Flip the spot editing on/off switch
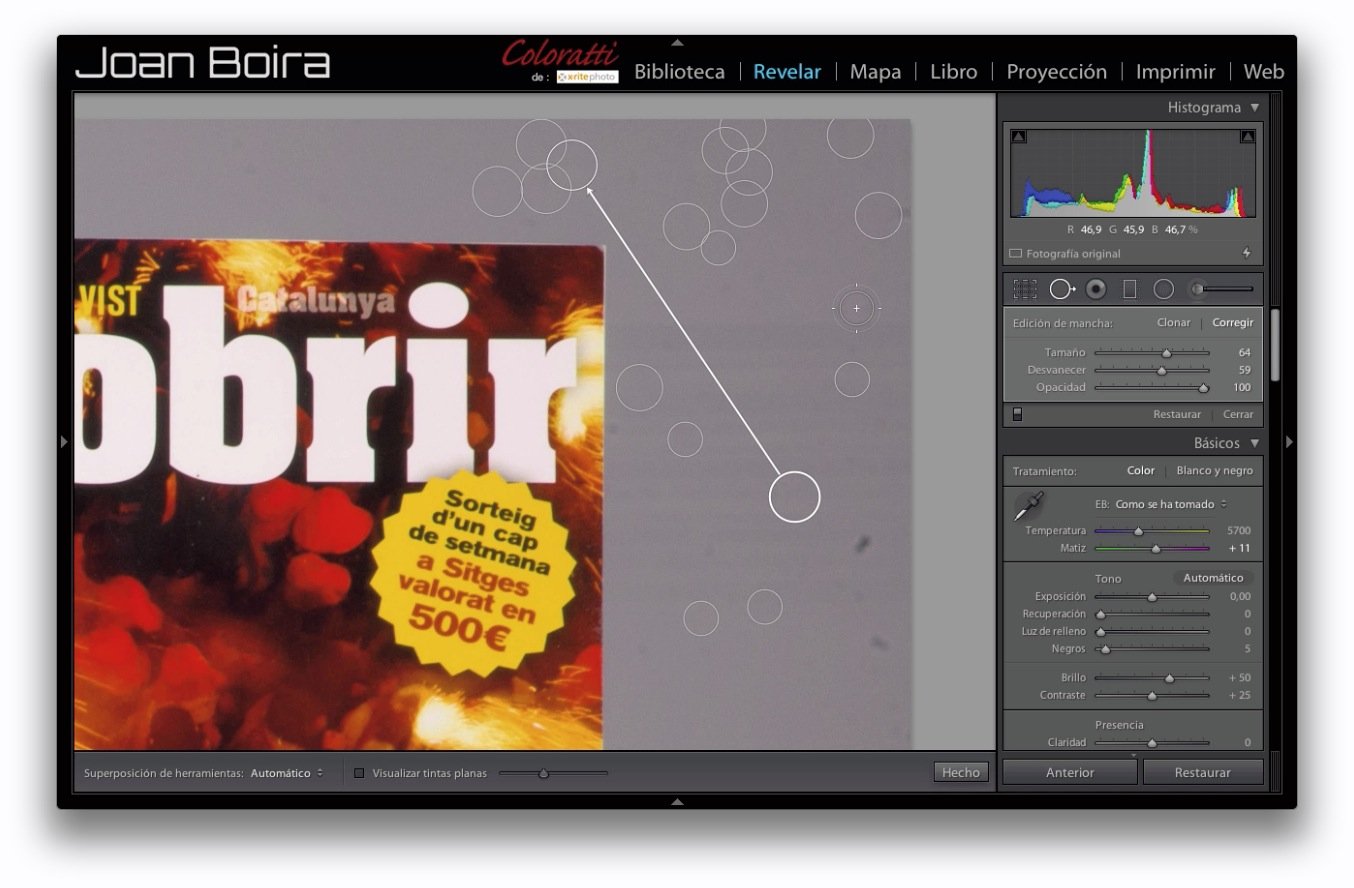 [1017, 414]
